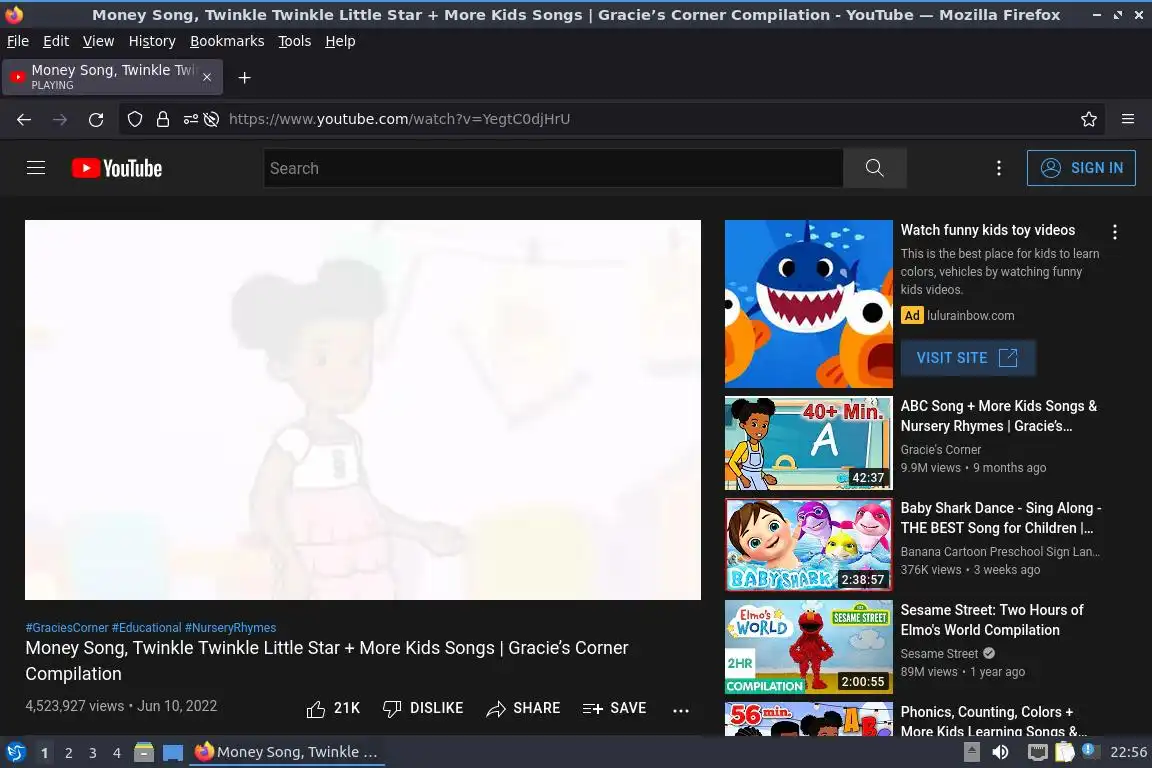Open the Tools menu
Screen dimensions: 1152x768
click(x=295, y=41)
